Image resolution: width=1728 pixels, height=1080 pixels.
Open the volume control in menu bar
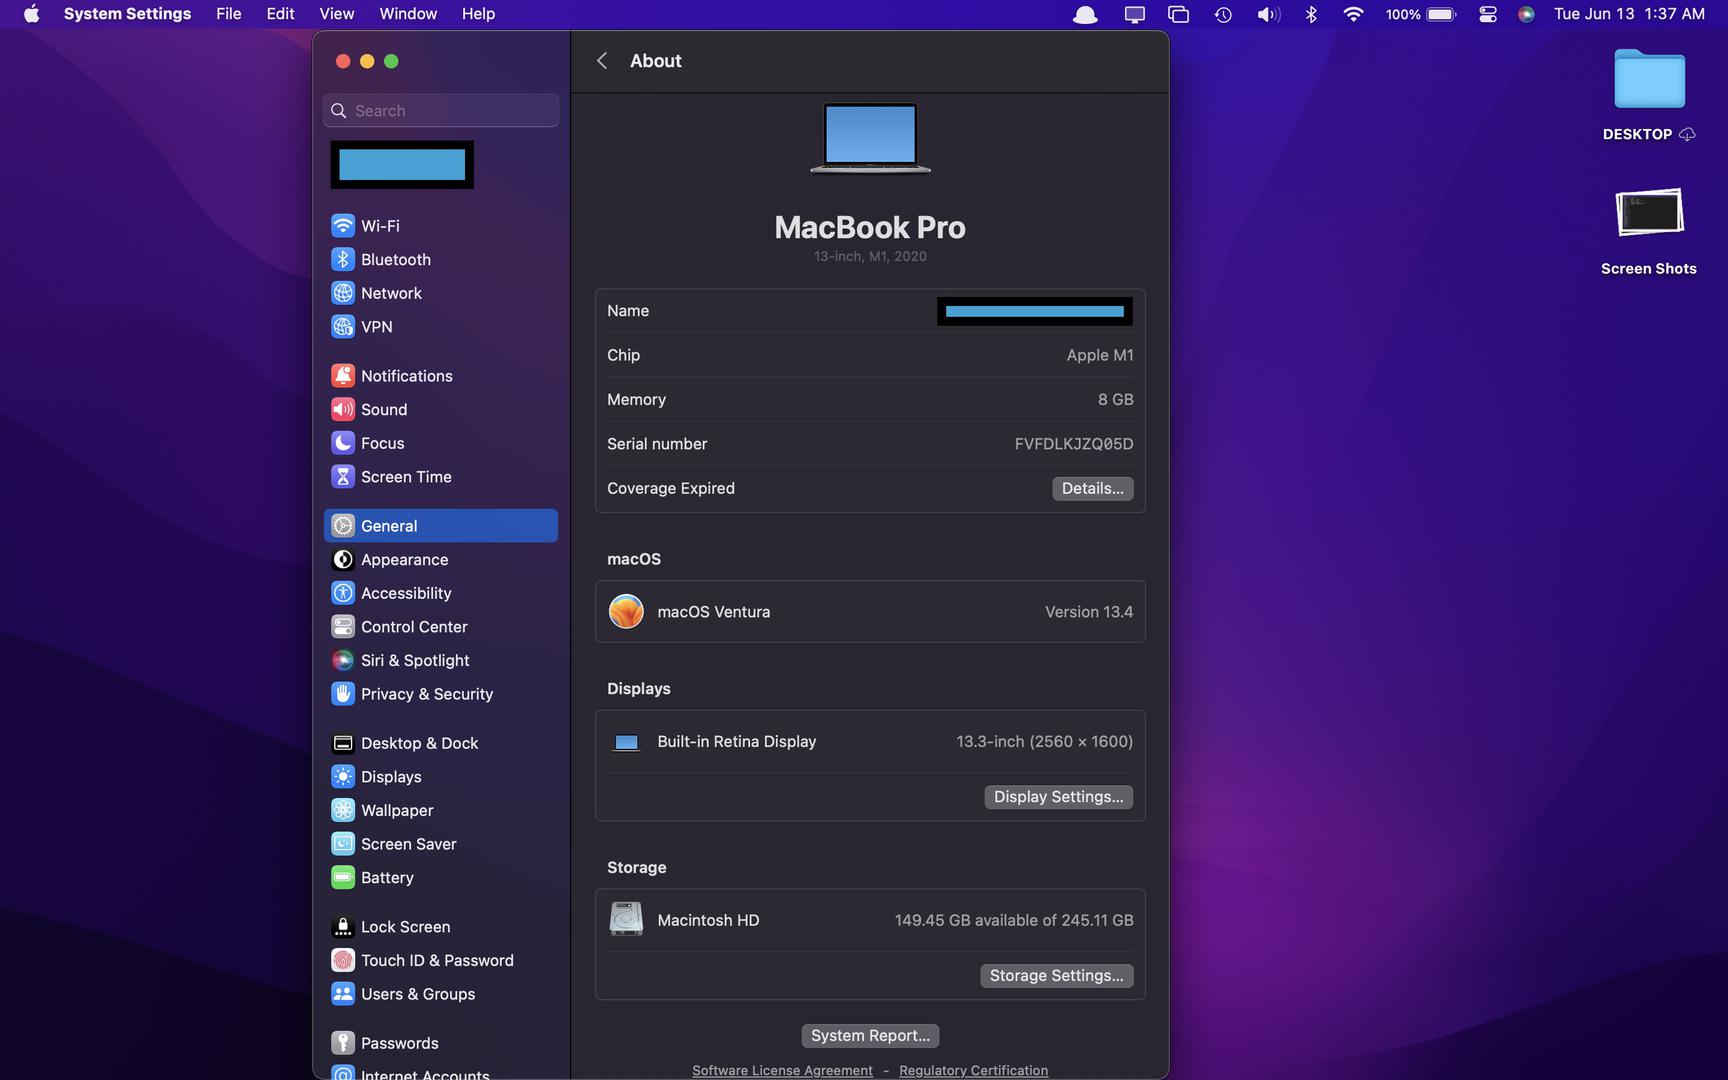[x=1268, y=14]
